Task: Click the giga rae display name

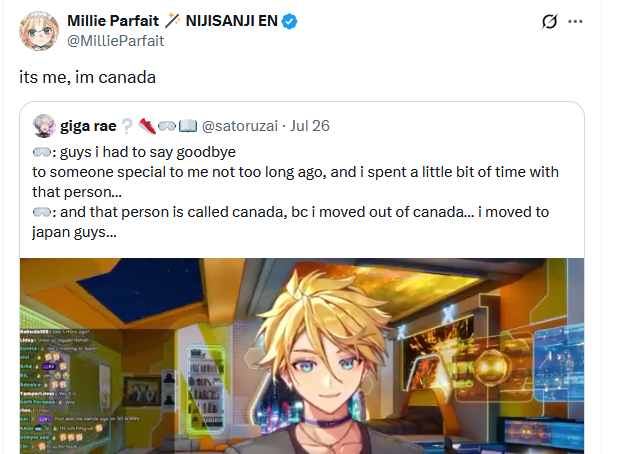Action: click(88, 126)
